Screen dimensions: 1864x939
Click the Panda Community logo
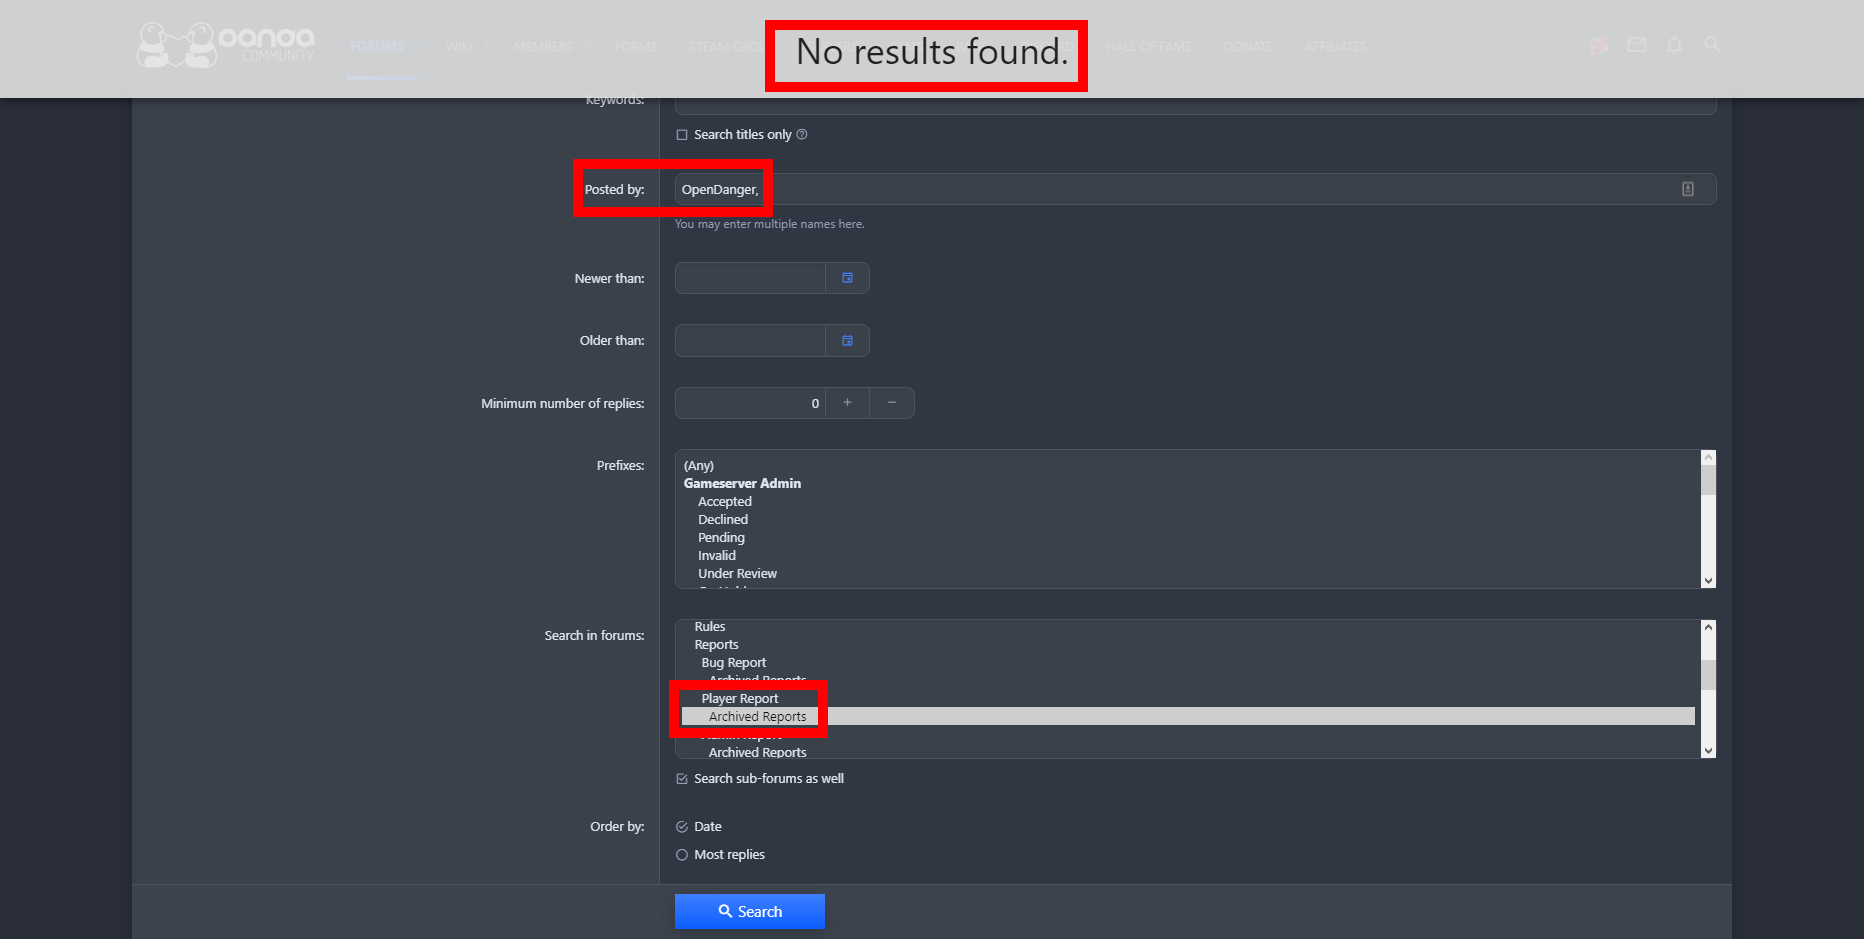pos(226,46)
